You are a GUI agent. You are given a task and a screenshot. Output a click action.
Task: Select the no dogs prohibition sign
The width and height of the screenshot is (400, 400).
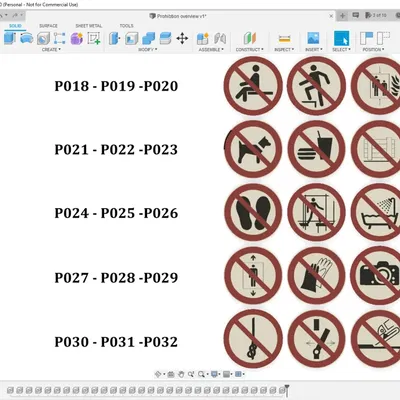[x=253, y=149]
